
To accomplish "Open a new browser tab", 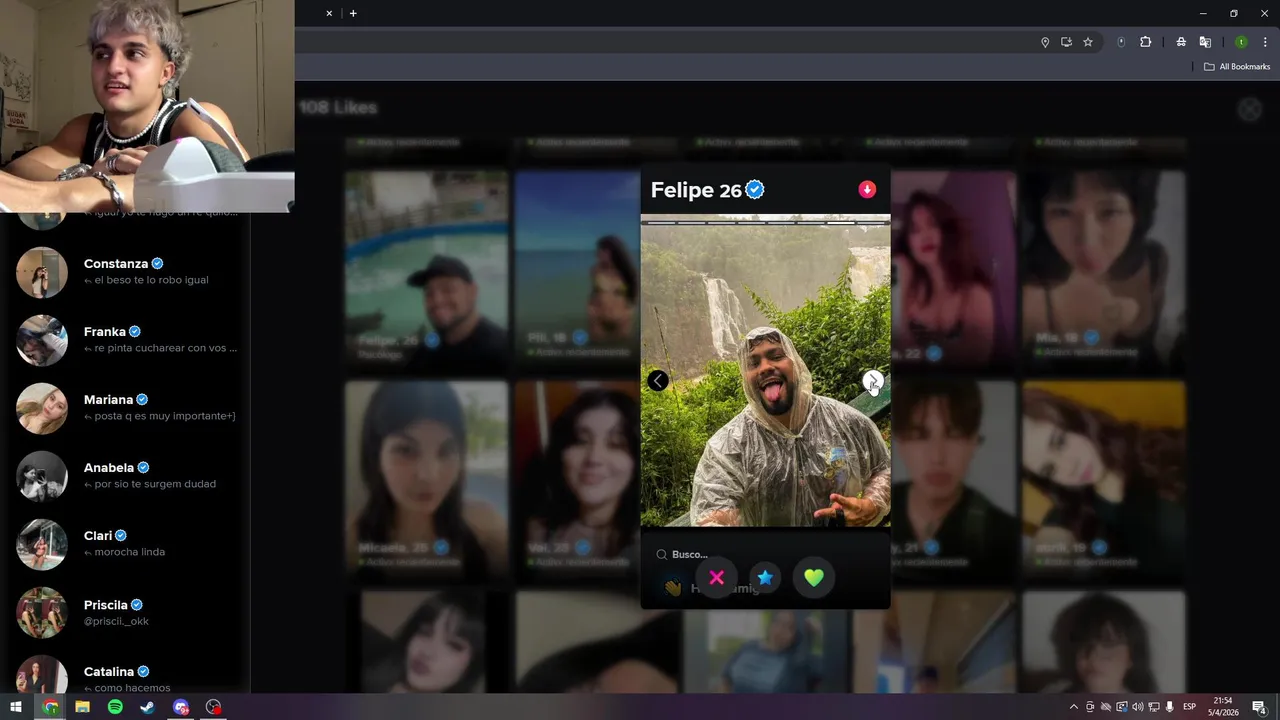I will pyautogui.click(x=353, y=13).
